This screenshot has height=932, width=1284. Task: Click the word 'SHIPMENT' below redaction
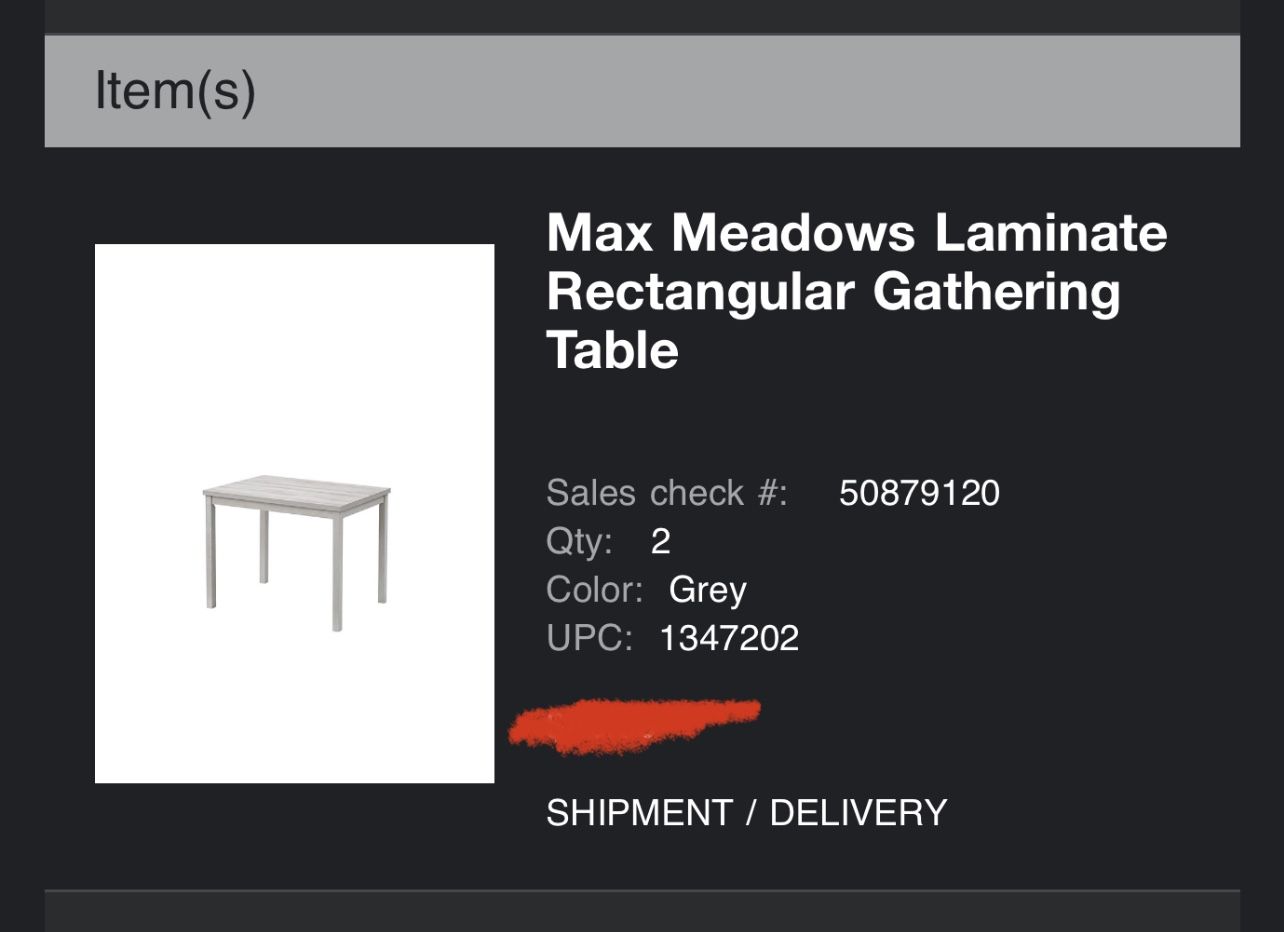point(639,812)
